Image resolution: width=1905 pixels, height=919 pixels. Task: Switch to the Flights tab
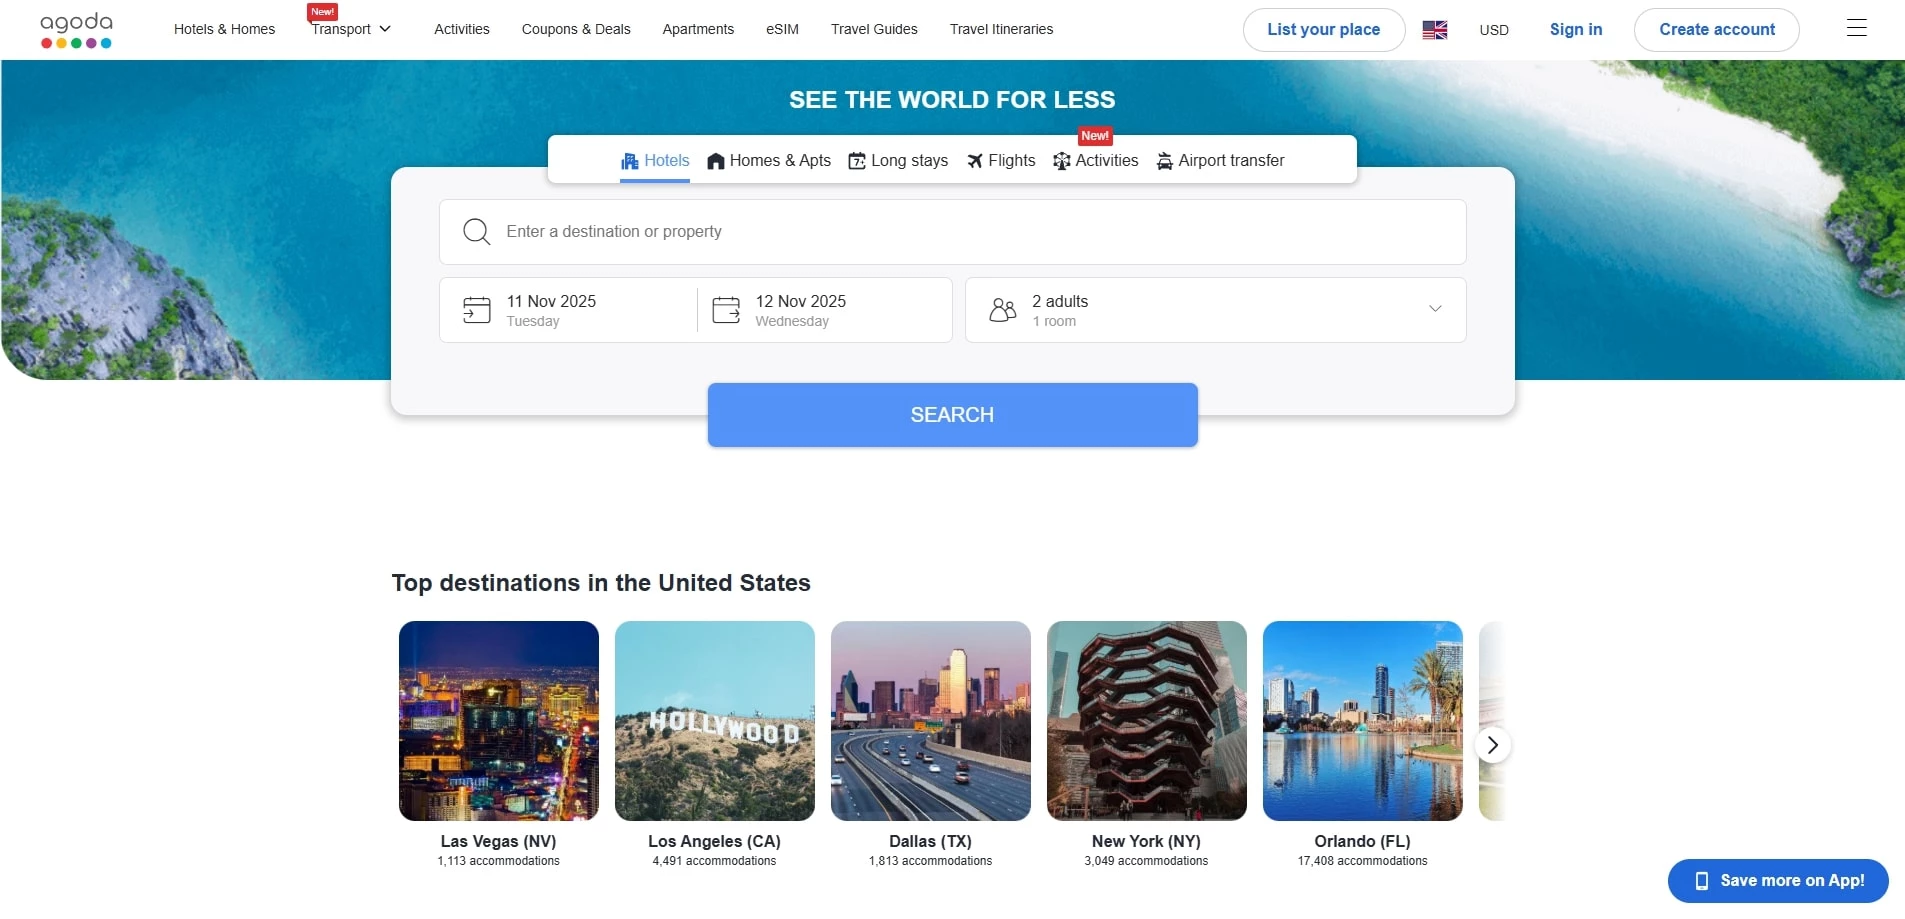[x=1001, y=161]
